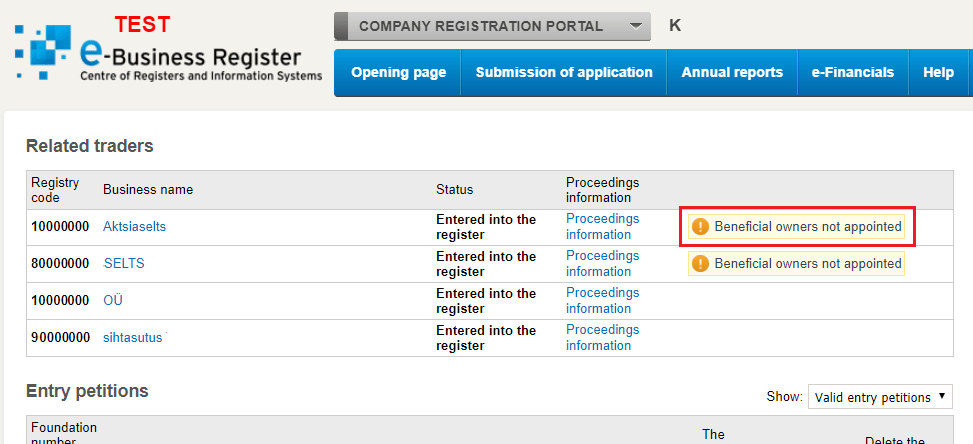This screenshot has width=973, height=444.
Task: Click warning icon in Aktsiaselts row
Action: point(700,227)
